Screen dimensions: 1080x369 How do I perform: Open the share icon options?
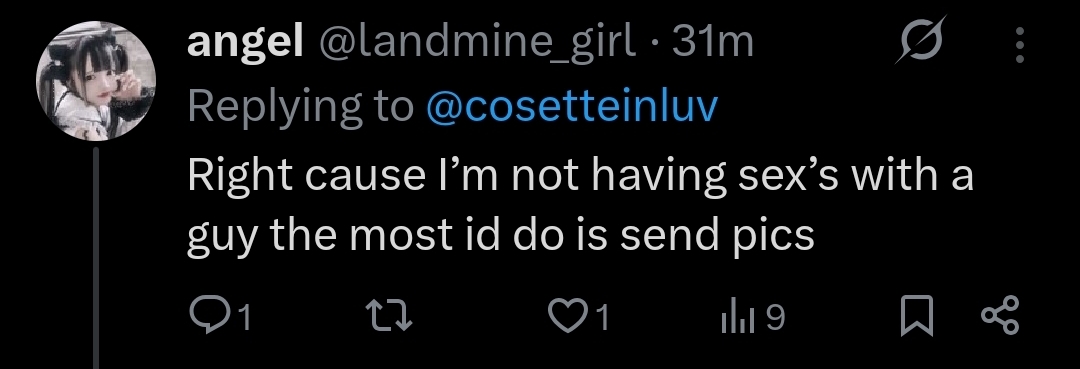[999, 316]
